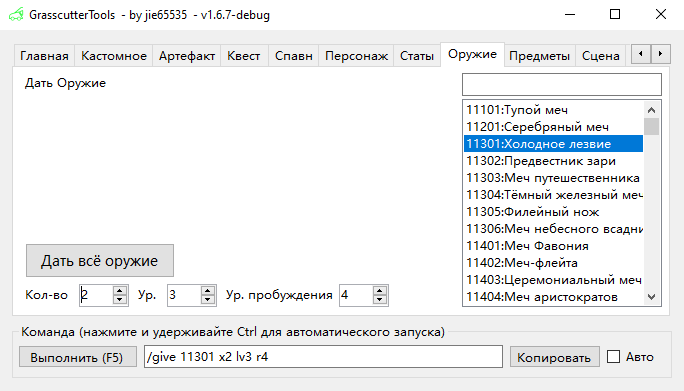This screenshot has width=684, height=391.
Task: Decrease Кол-во with down spinner arrow
Action: (120, 300)
